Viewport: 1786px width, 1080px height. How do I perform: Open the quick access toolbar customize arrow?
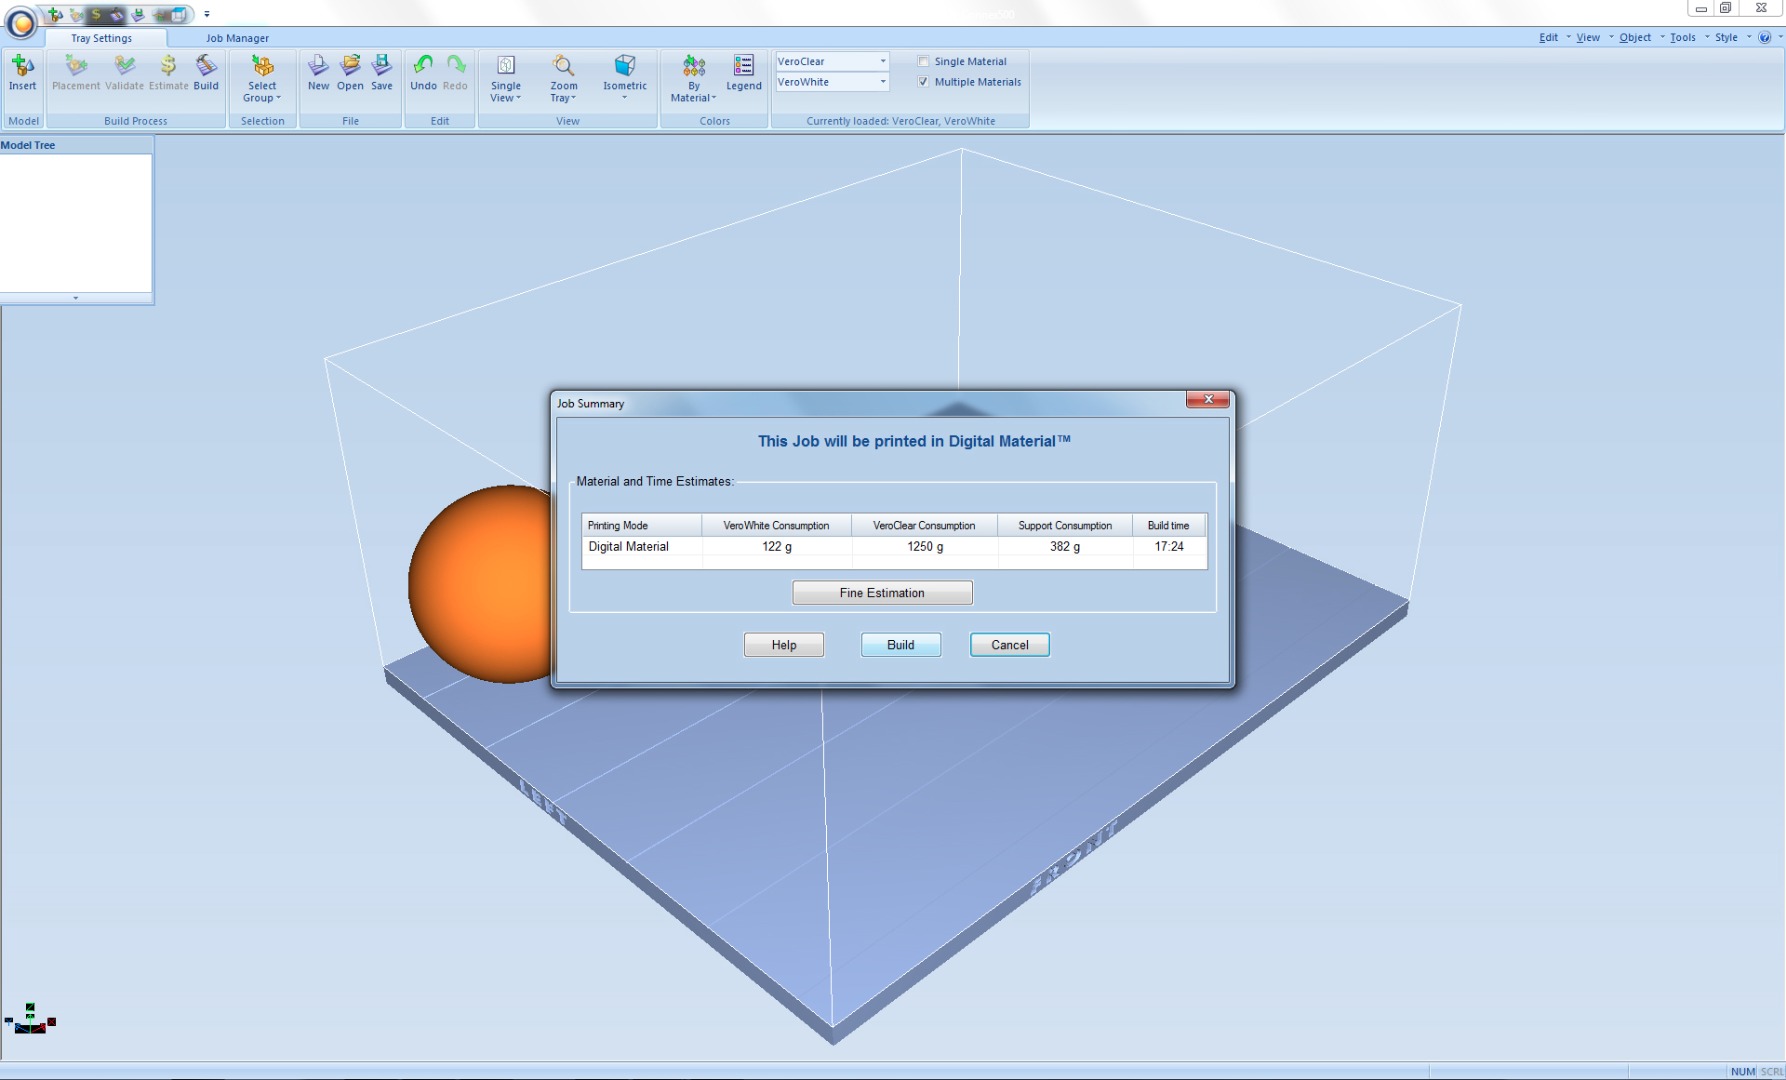[207, 15]
